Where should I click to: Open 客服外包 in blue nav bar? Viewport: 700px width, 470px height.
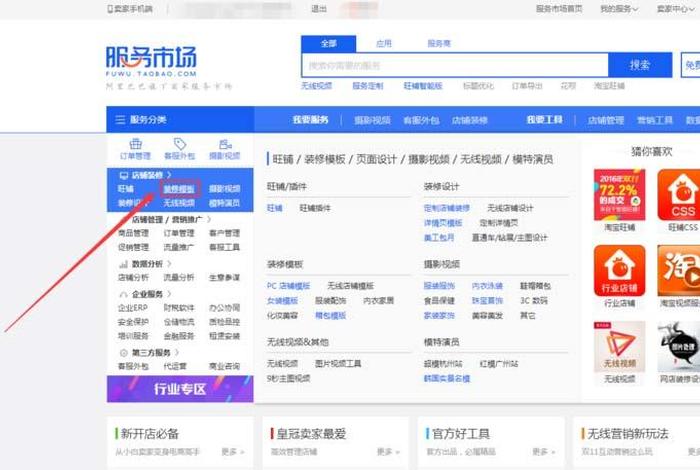[421, 120]
